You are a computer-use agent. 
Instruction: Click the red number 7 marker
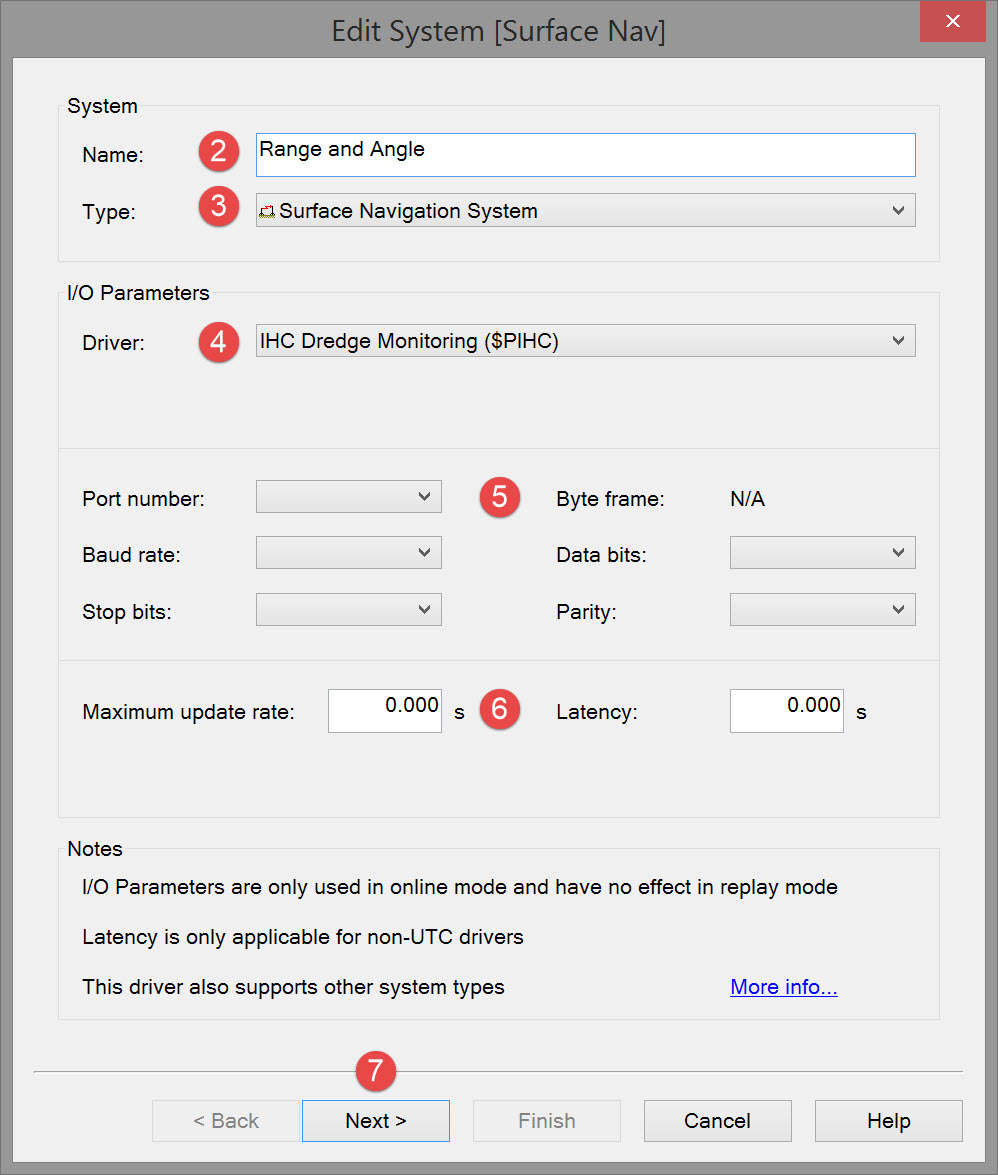[x=376, y=1071]
